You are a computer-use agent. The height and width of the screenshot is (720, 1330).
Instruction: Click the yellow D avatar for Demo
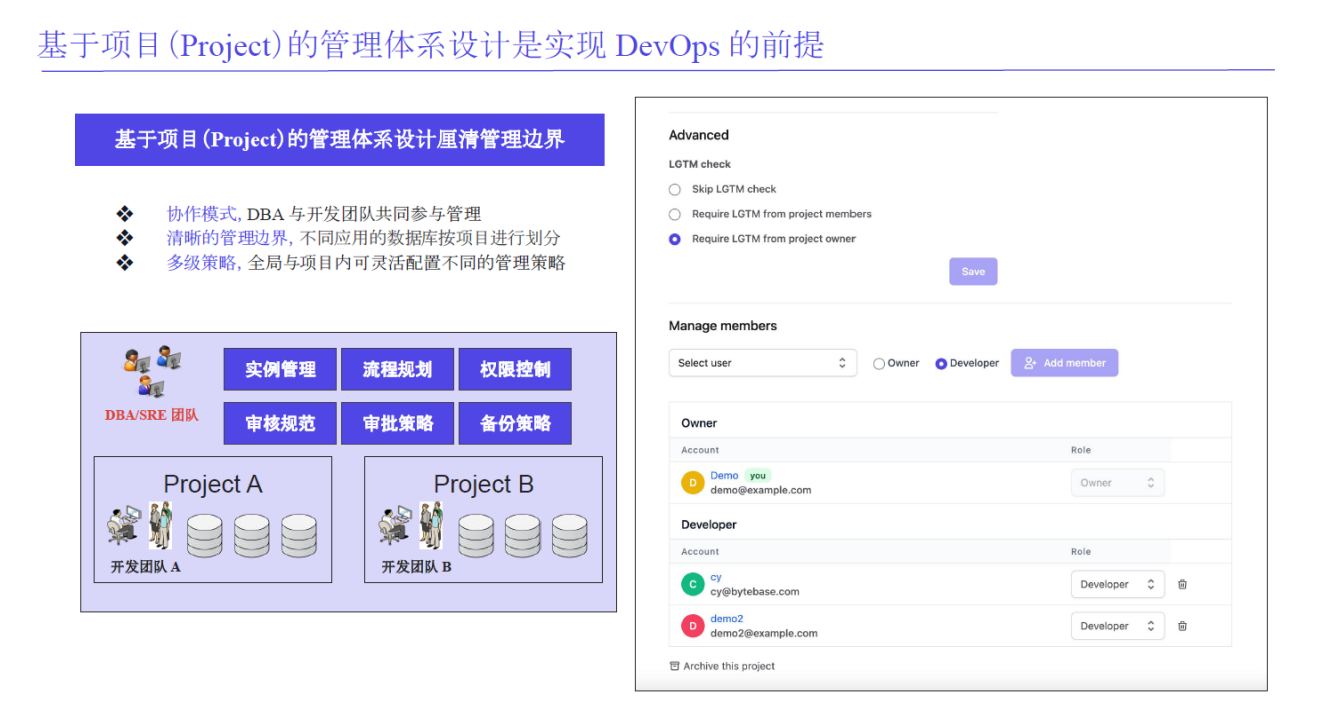pos(693,483)
